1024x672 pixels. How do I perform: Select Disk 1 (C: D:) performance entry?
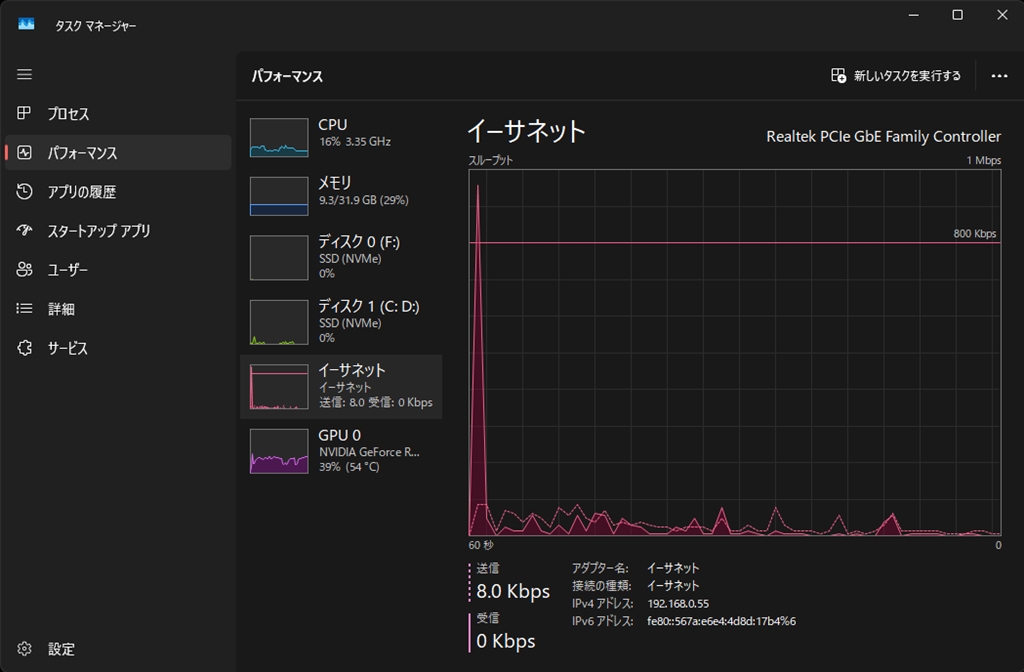(340, 321)
